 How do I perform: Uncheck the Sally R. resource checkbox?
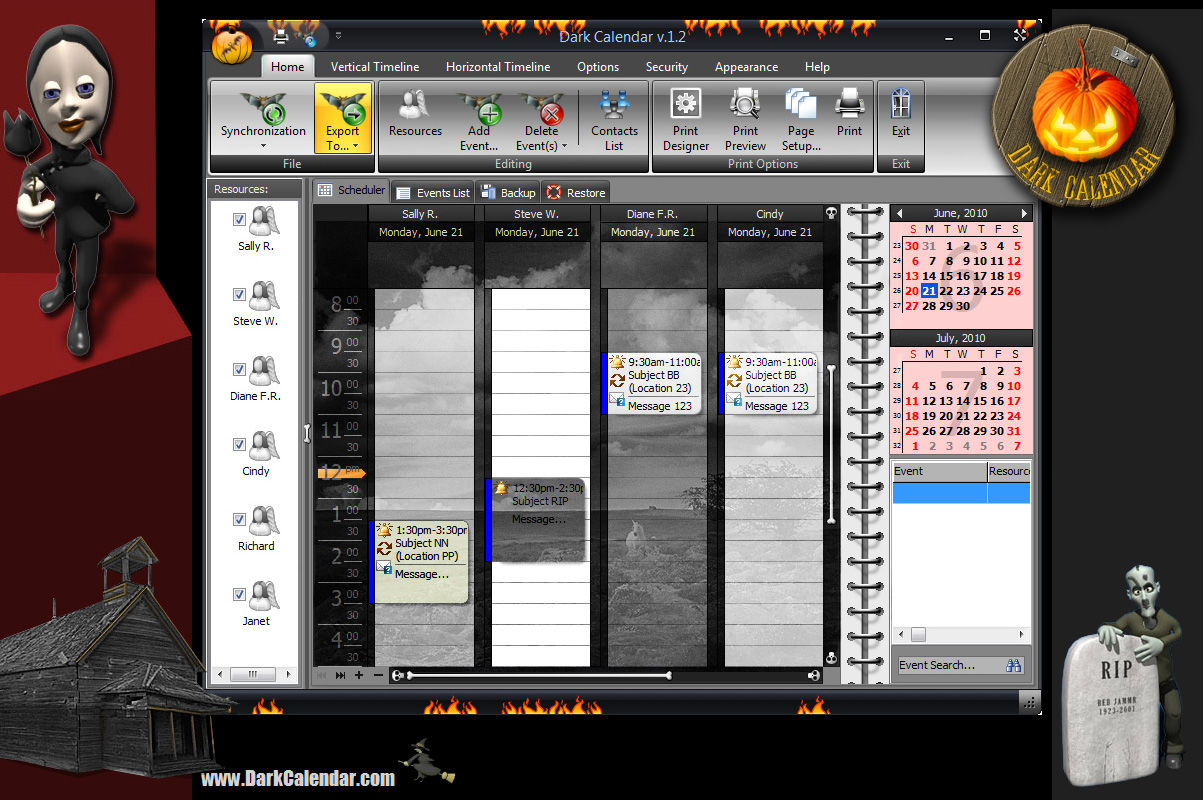pyautogui.click(x=239, y=219)
